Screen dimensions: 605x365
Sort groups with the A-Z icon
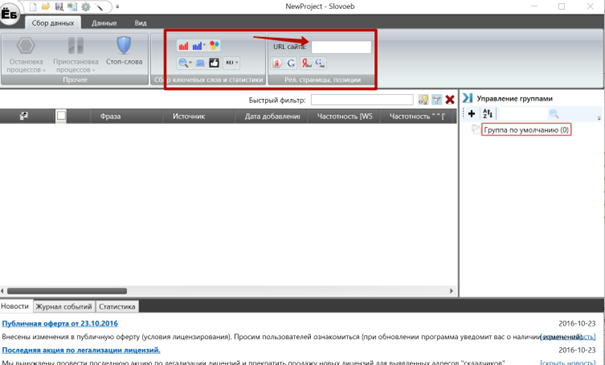coord(487,113)
